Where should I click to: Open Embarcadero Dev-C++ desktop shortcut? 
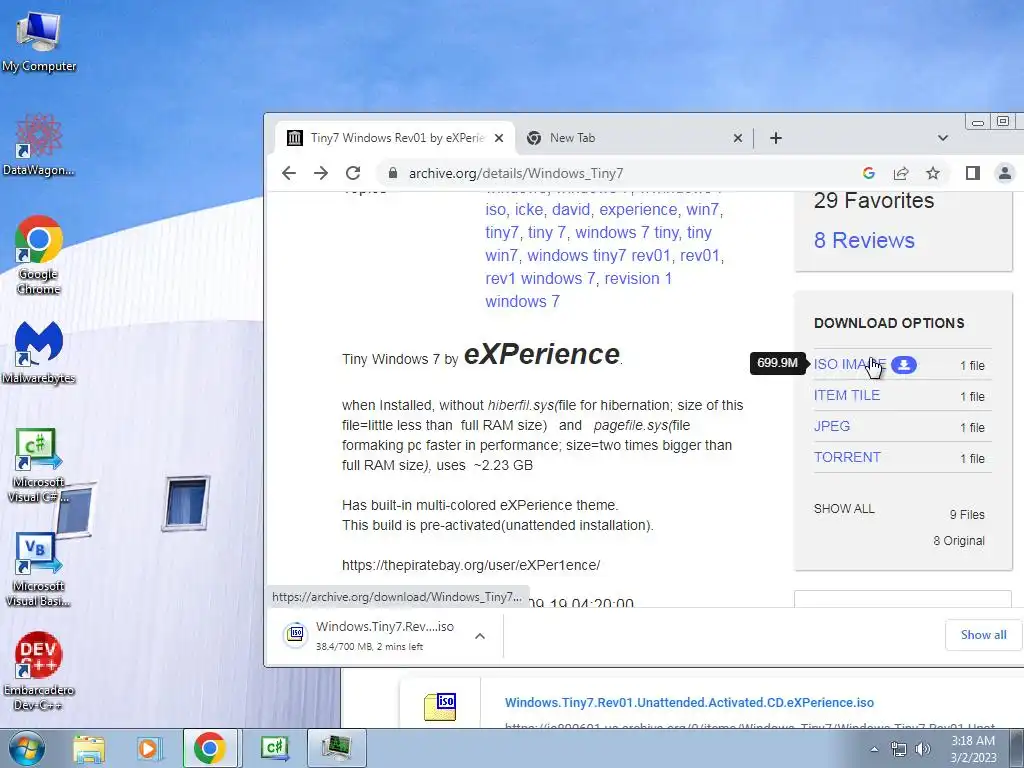click(x=39, y=671)
